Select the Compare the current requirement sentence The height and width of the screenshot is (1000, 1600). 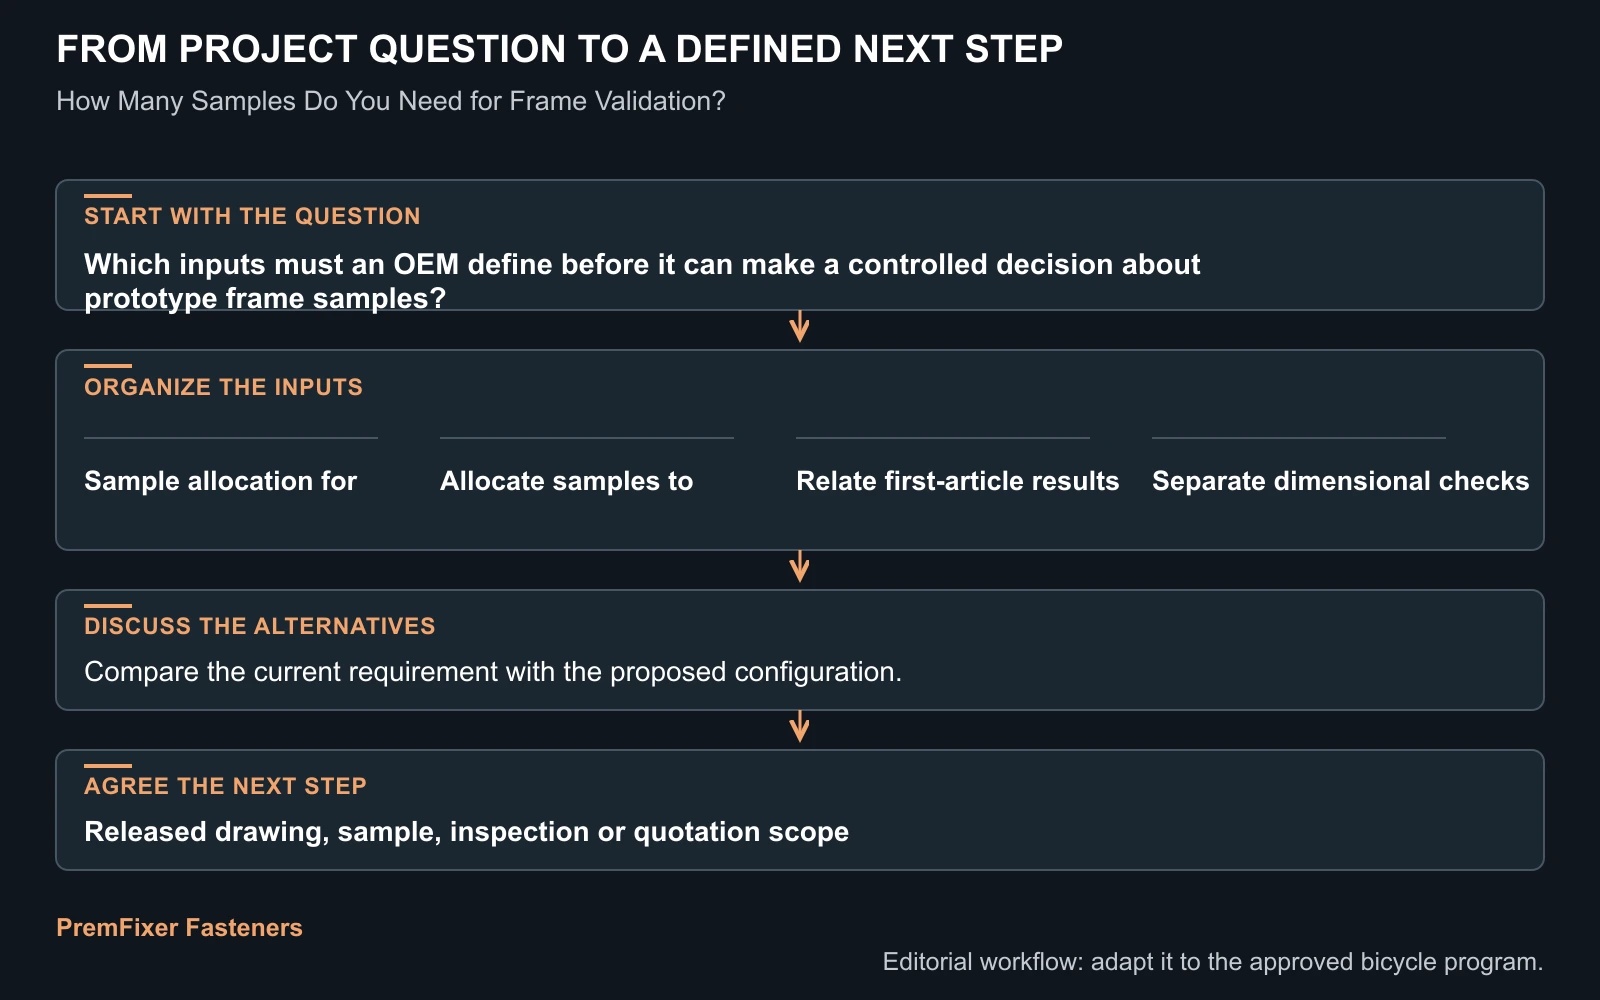tap(493, 671)
